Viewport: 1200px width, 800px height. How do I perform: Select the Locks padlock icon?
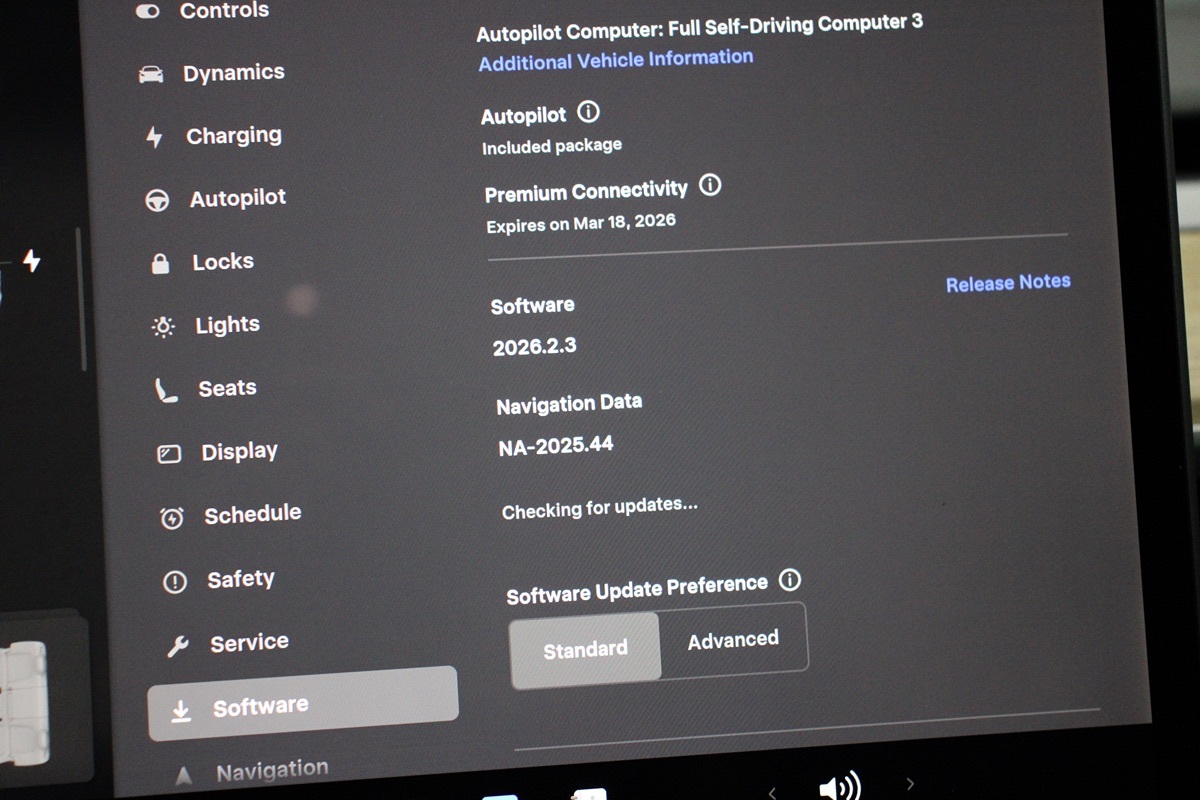[x=160, y=263]
